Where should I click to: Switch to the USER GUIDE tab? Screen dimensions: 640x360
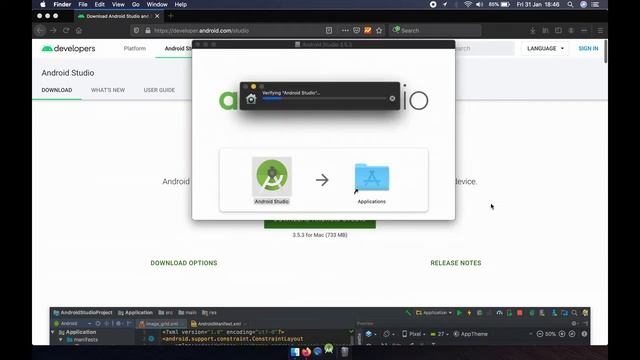coord(159,90)
